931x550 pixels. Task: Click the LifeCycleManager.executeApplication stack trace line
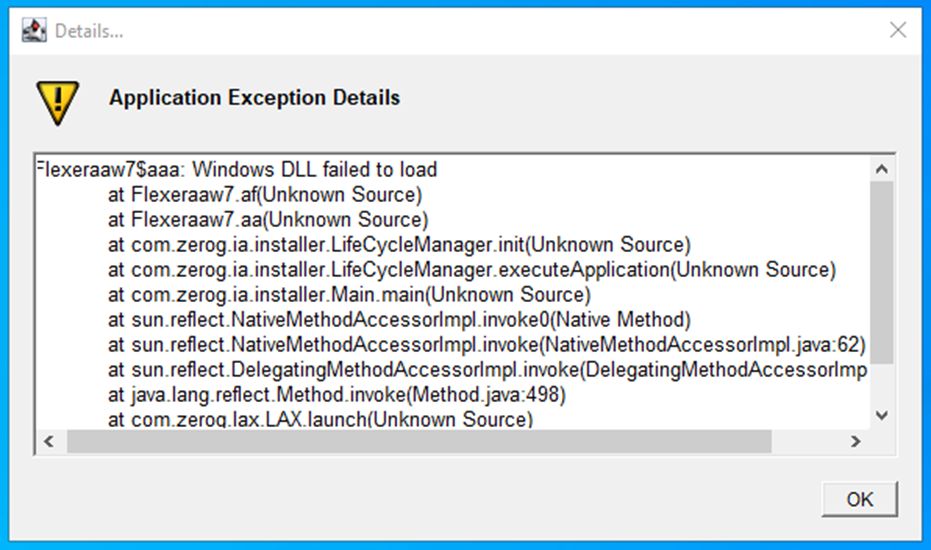pos(471,269)
